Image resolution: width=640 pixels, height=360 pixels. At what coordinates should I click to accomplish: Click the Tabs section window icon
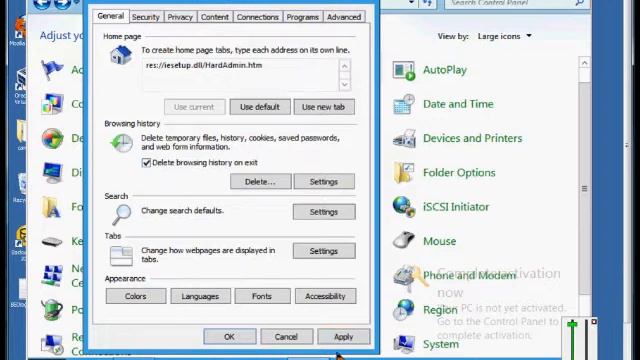point(121,256)
